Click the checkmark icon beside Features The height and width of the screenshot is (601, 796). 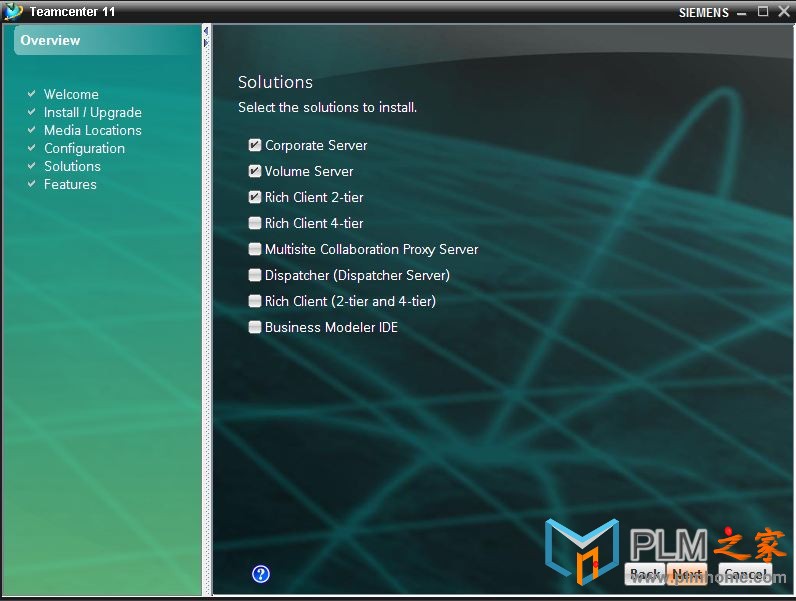31,184
